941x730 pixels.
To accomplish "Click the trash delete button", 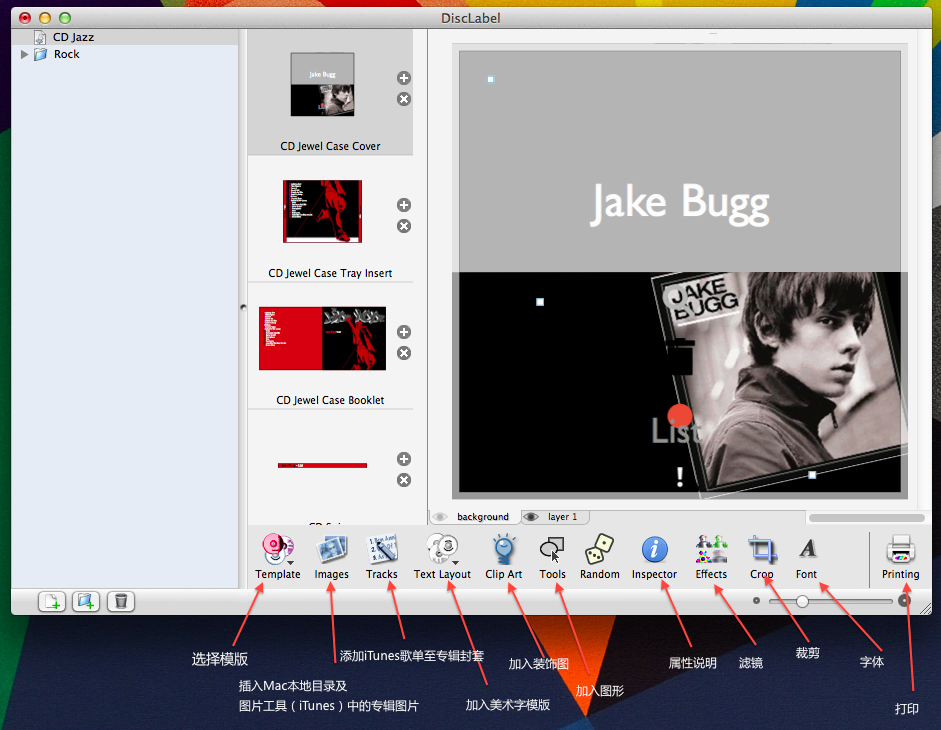I will (x=121, y=601).
